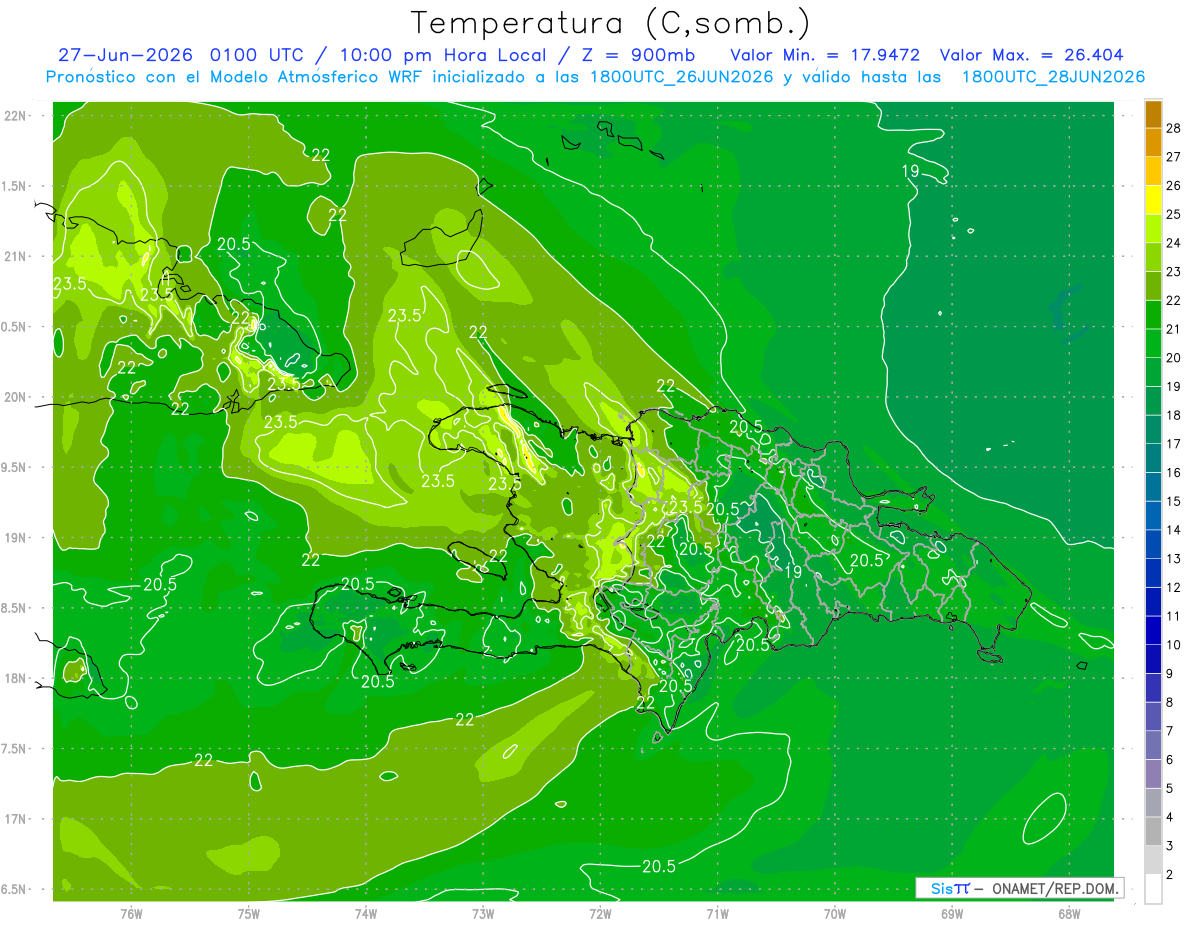This screenshot has height=927, width=1200.
Task: Click the color scale label "10"
Action: [x=1174, y=645]
